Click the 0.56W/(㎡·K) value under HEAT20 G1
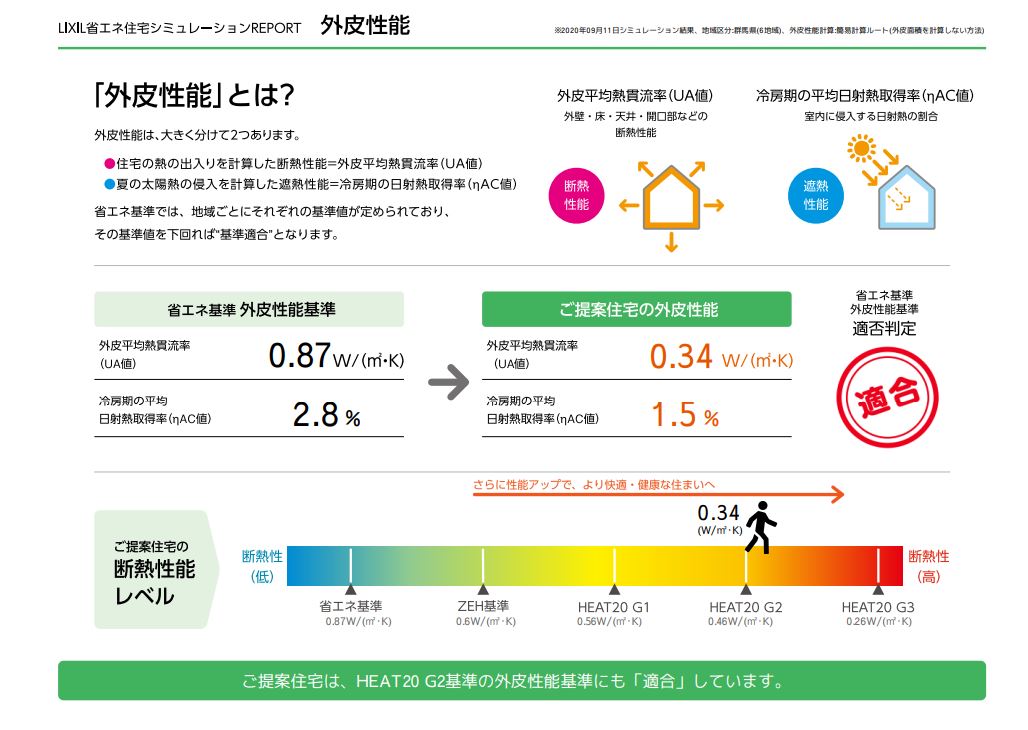This screenshot has height=730, width=1028. pos(610,622)
